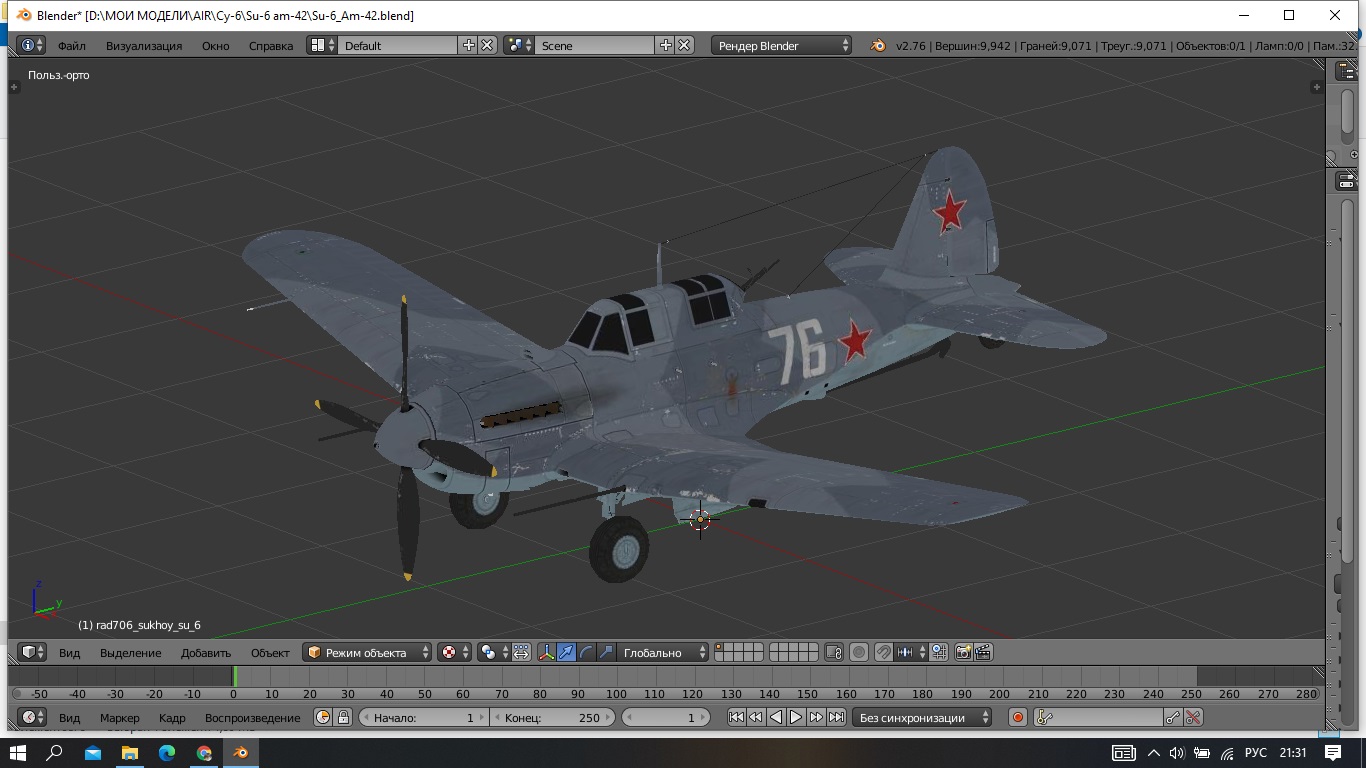
Task: Click the delete keyframe crossed-key icon
Action: (1193, 717)
